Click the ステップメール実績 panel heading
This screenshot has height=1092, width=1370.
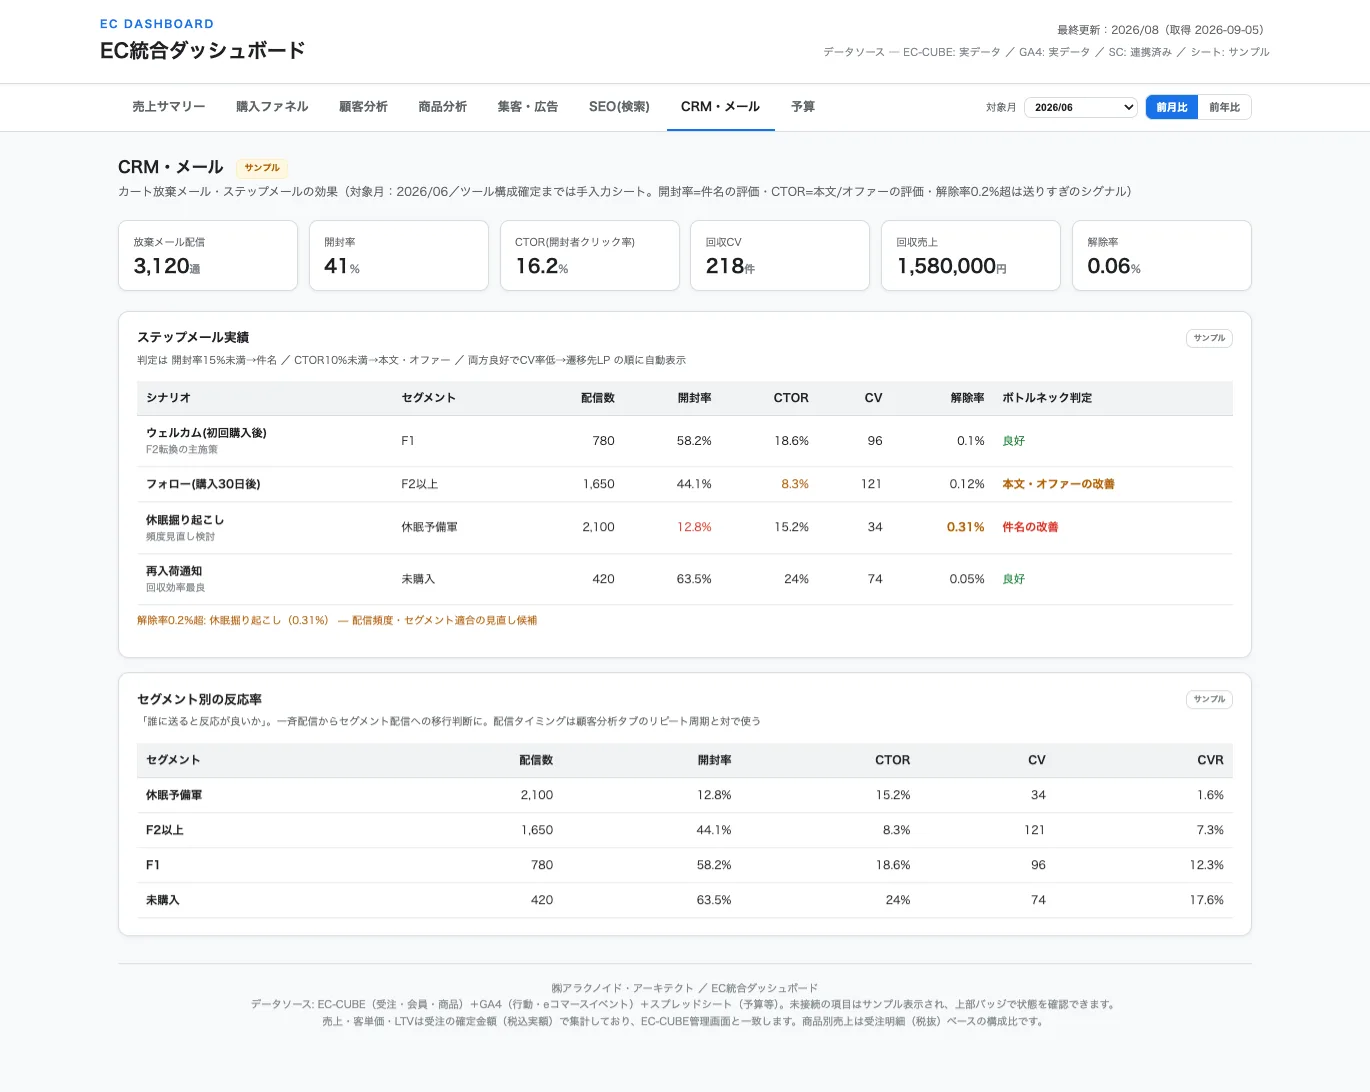[193, 338]
